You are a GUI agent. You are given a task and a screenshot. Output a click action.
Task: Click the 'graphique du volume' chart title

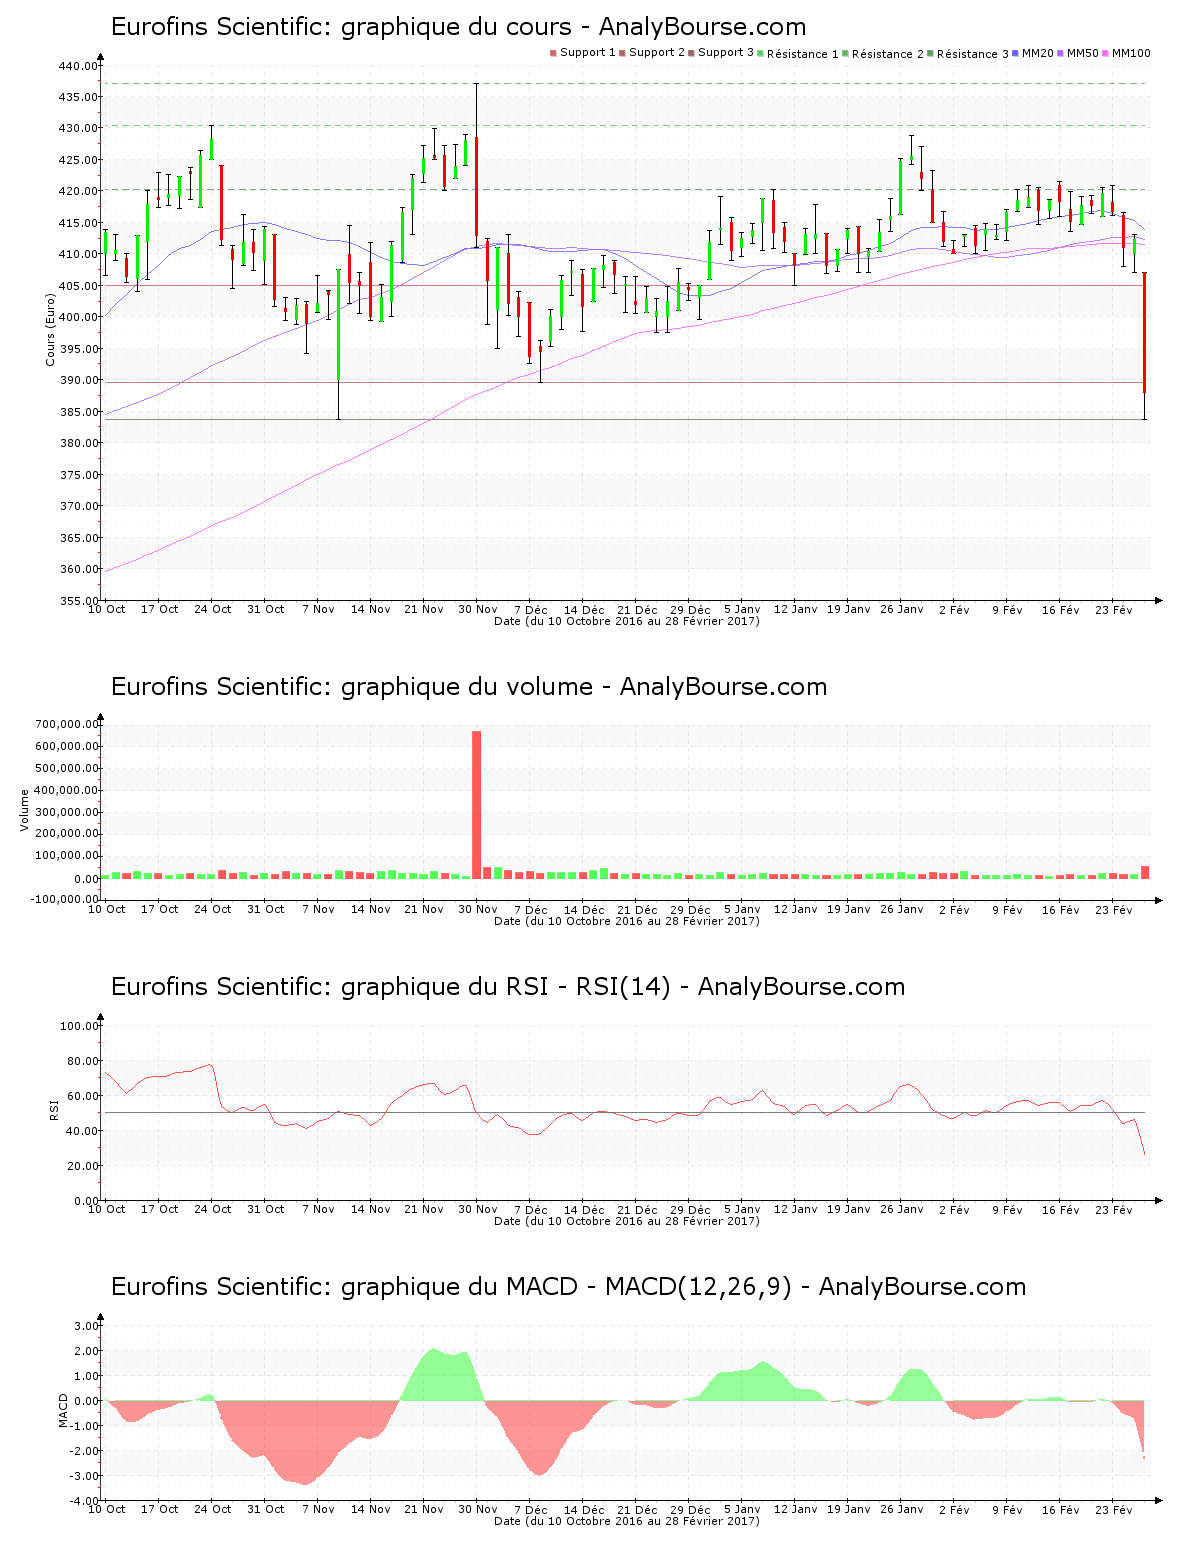(467, 687)
